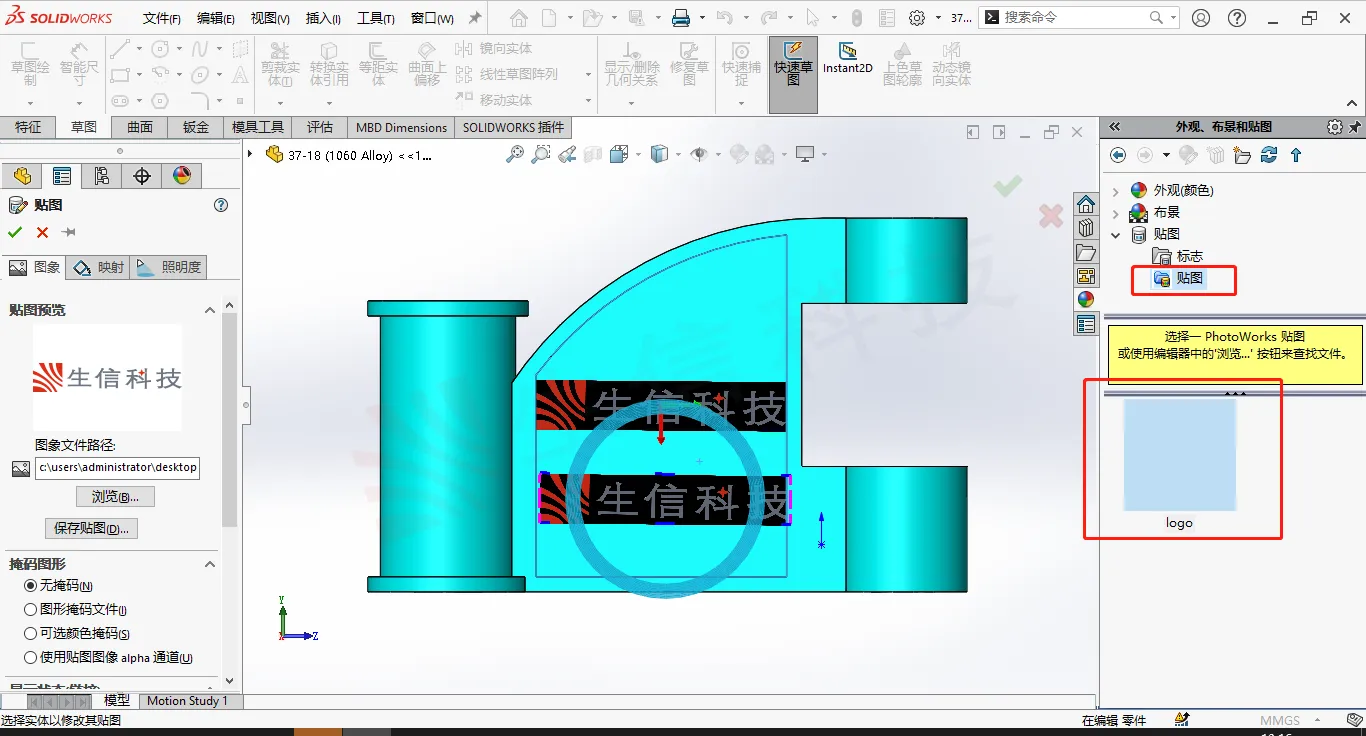Open the Motion Study 1 tab

coord(187,701)
